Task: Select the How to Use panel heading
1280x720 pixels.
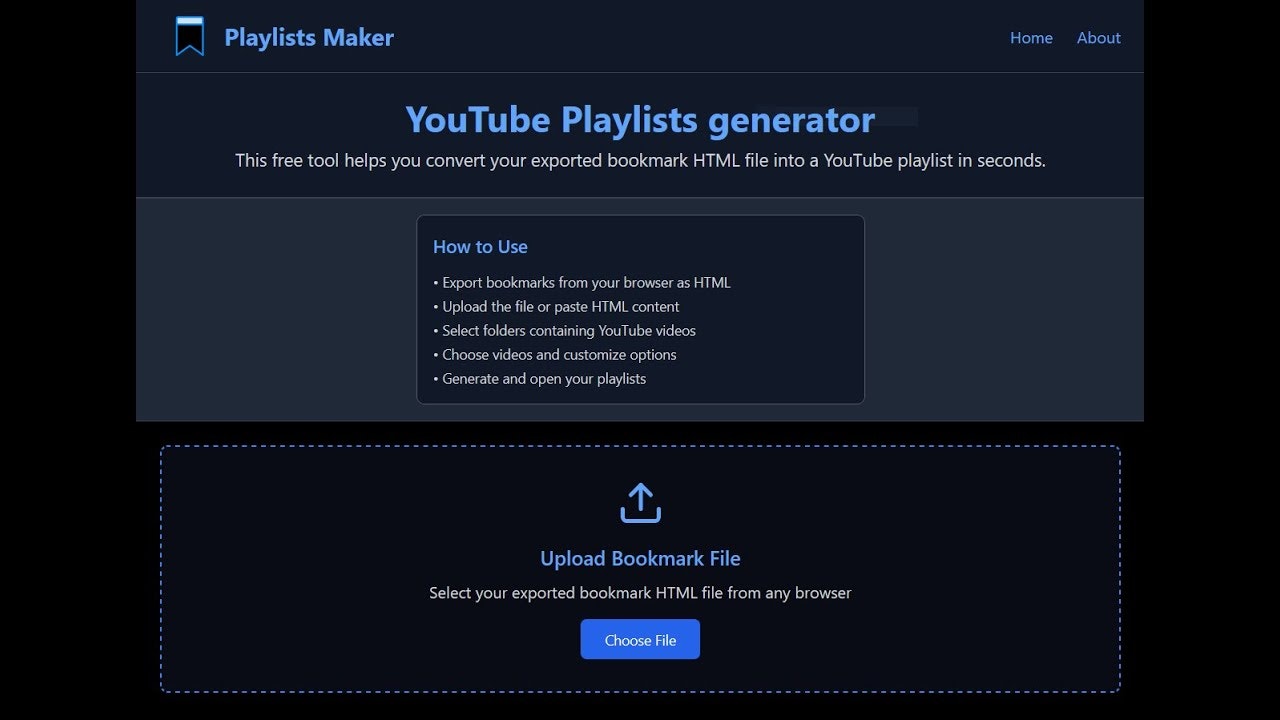Action: coord(480,246)
